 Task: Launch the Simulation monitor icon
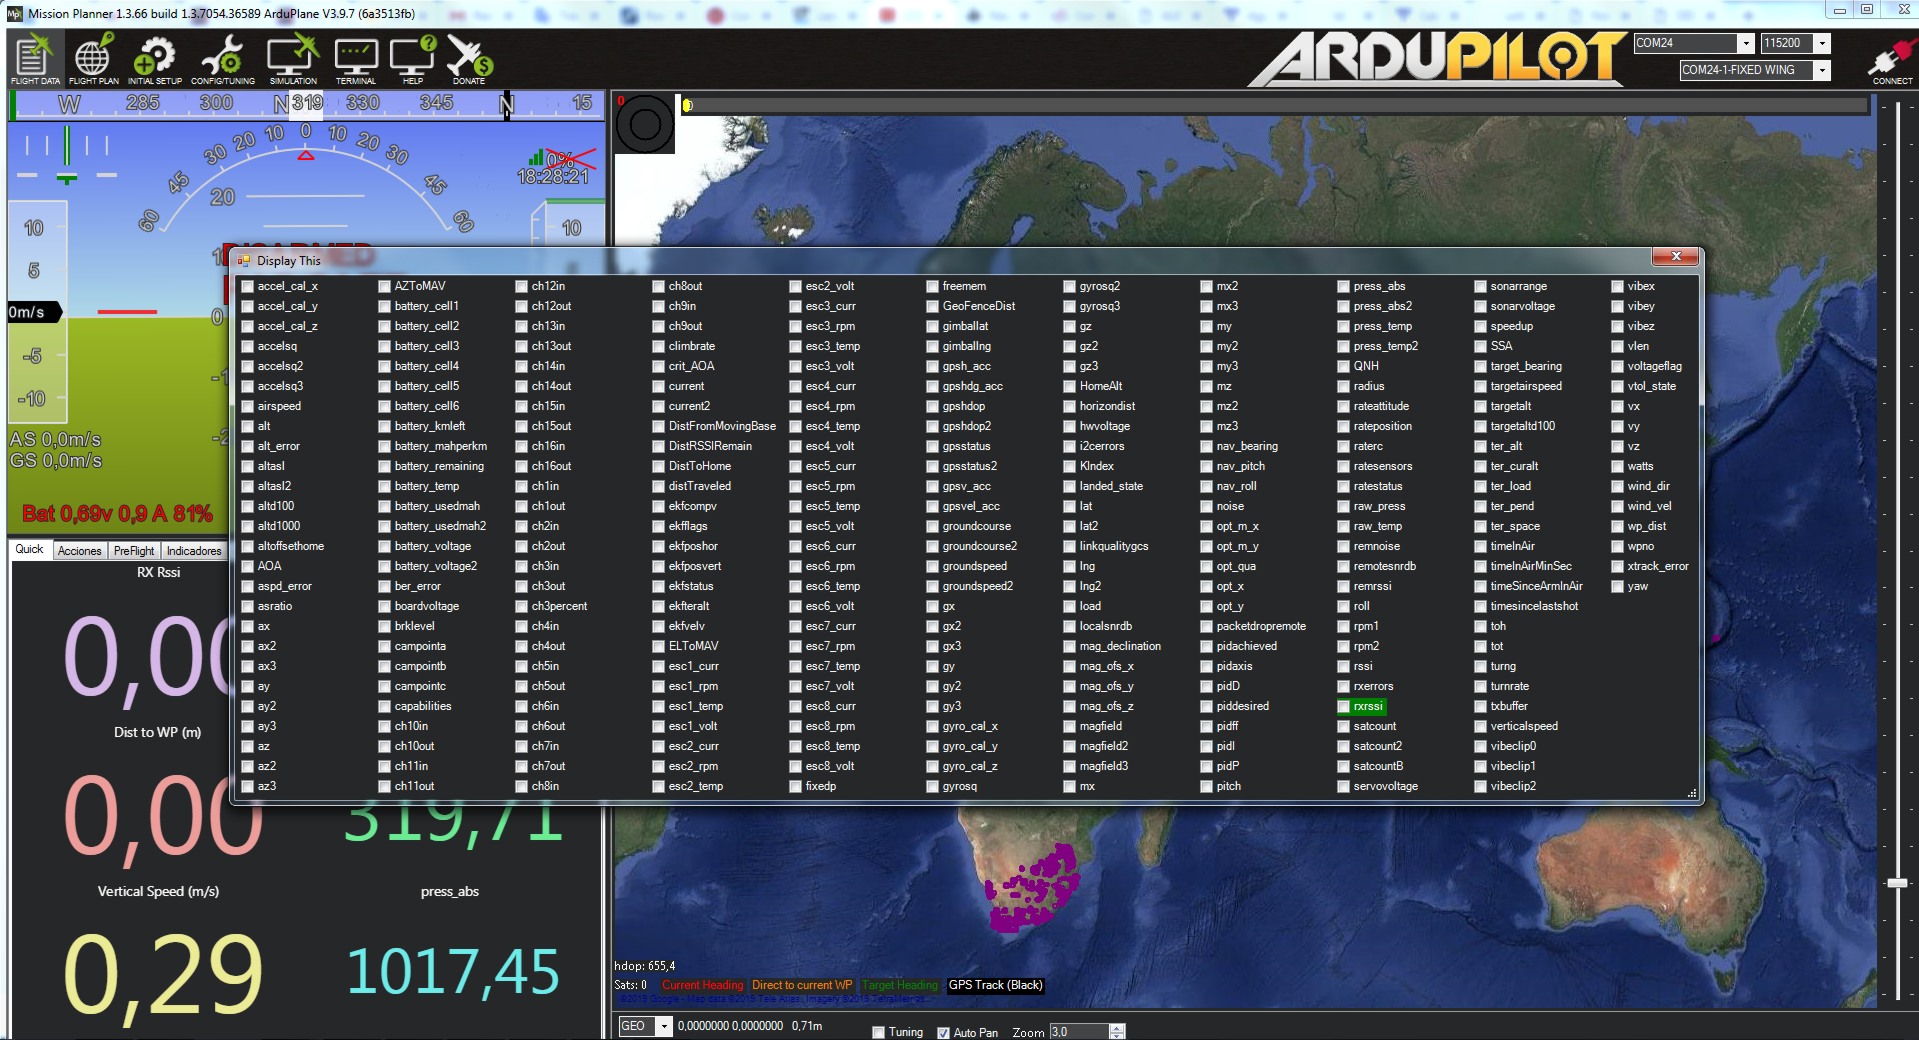pos(293,57)
